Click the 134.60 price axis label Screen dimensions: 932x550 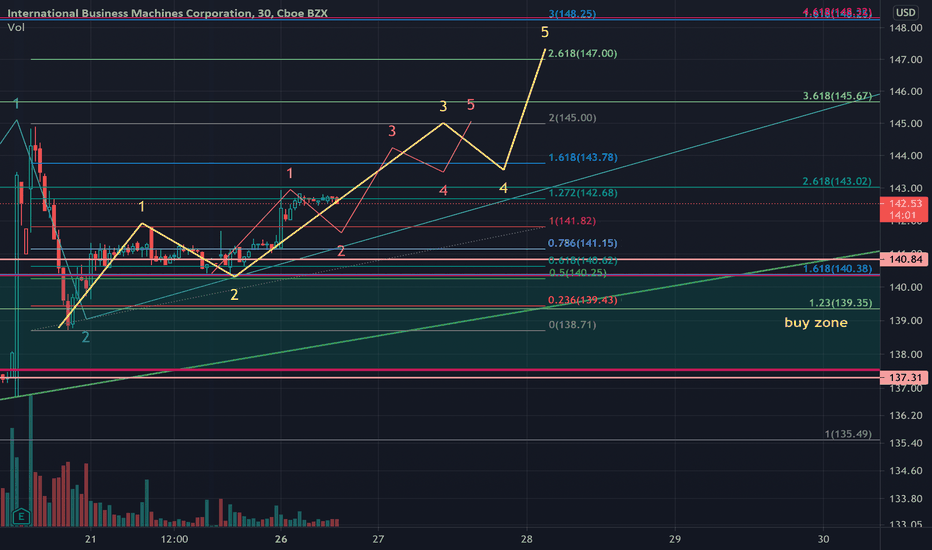[x=906, y=471]
